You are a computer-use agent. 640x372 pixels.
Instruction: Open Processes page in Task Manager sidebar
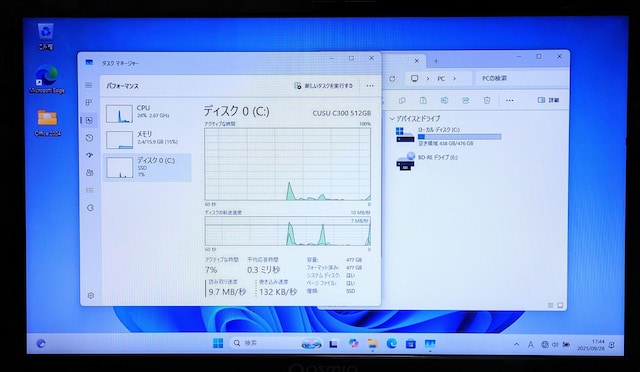click(89, 102)
